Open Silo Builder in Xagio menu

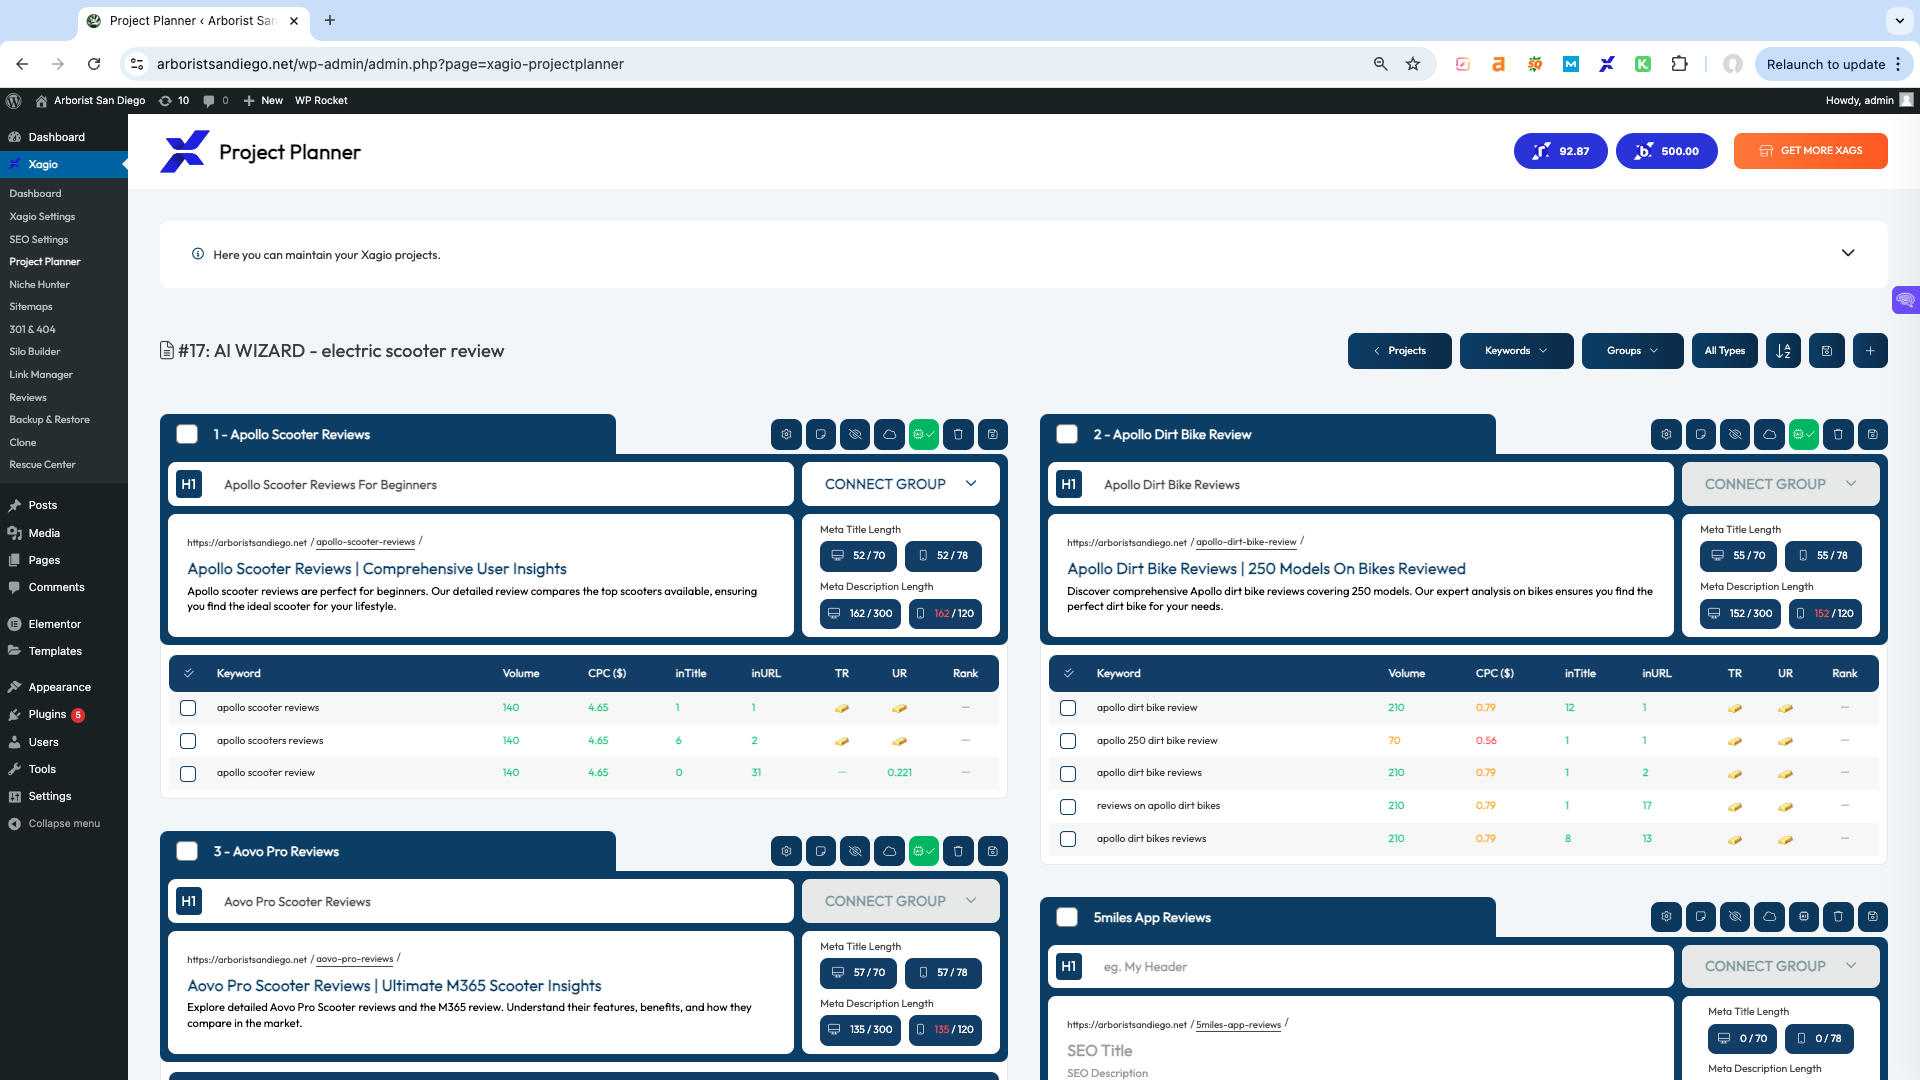click(35, 352)
